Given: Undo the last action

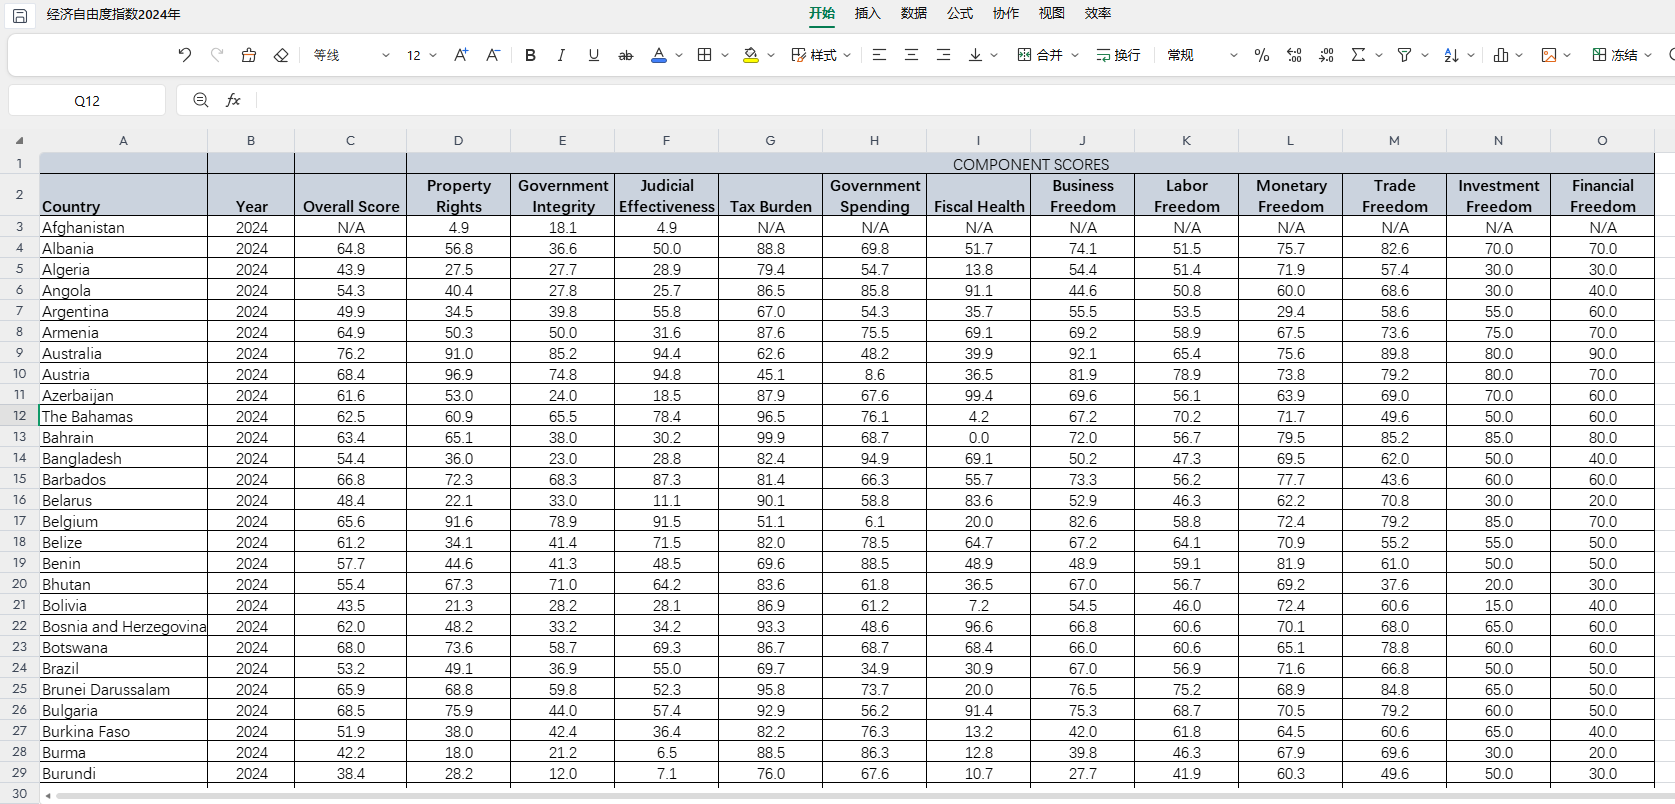Looking at the screenshot, I should 185,55.
